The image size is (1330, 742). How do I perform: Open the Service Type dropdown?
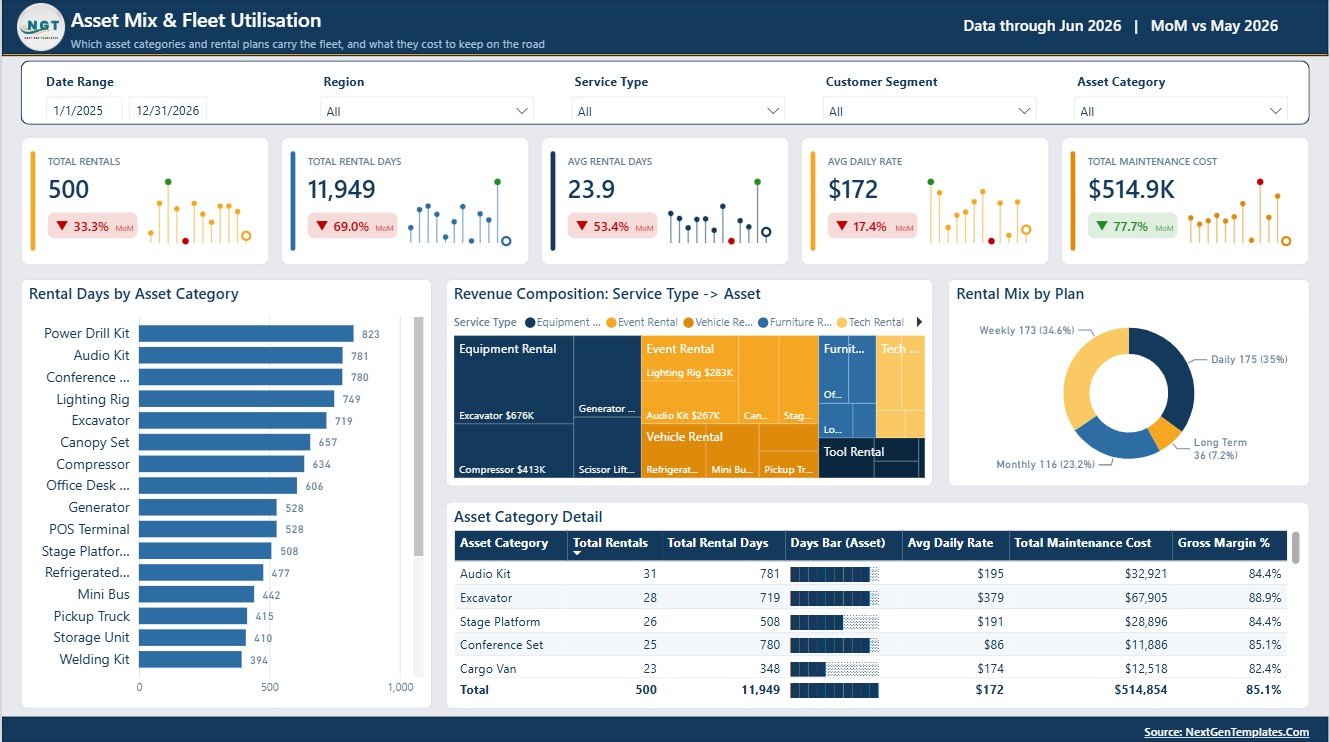678,111
